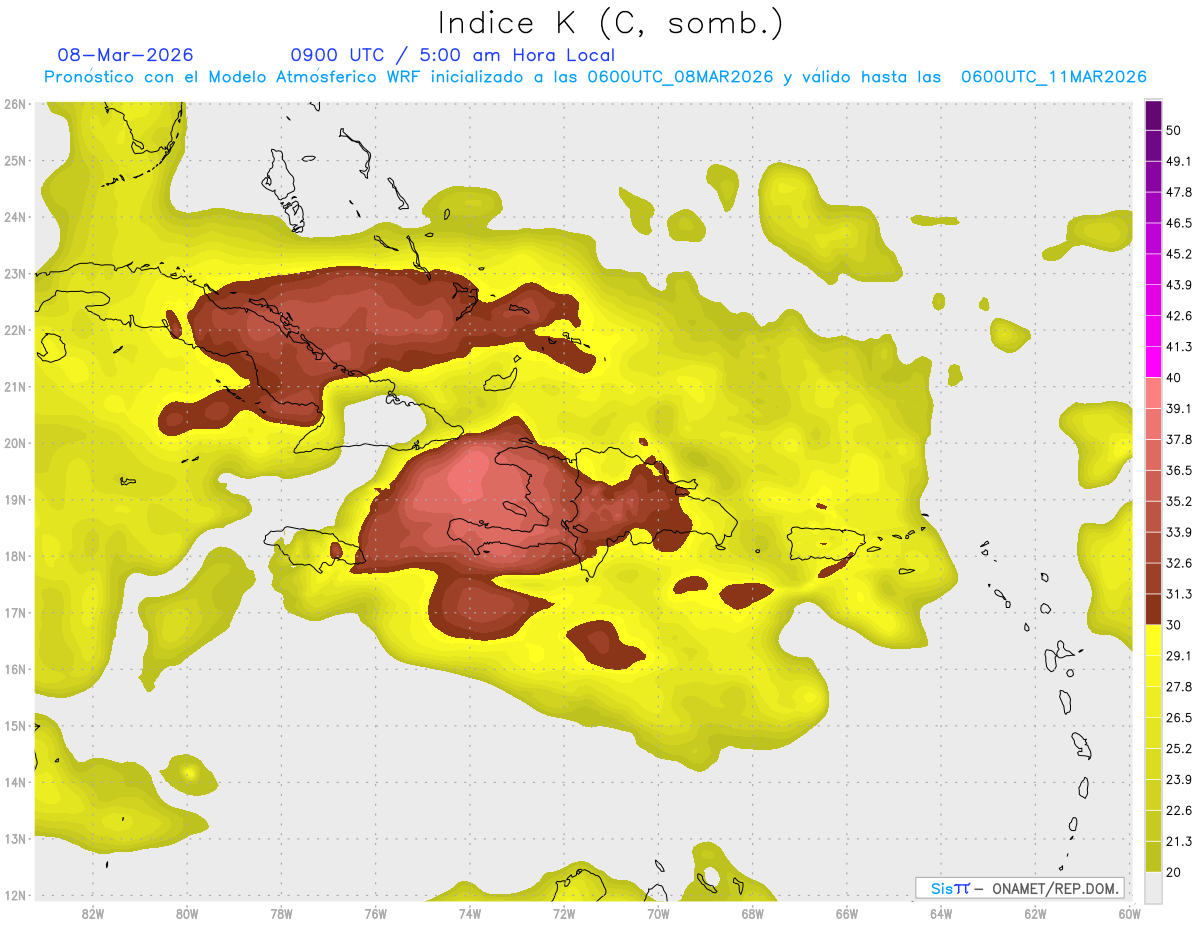Click the colorbar value "26.5"
Viewport: 1200px width, 927px height.
click(x=1179, y=718)
